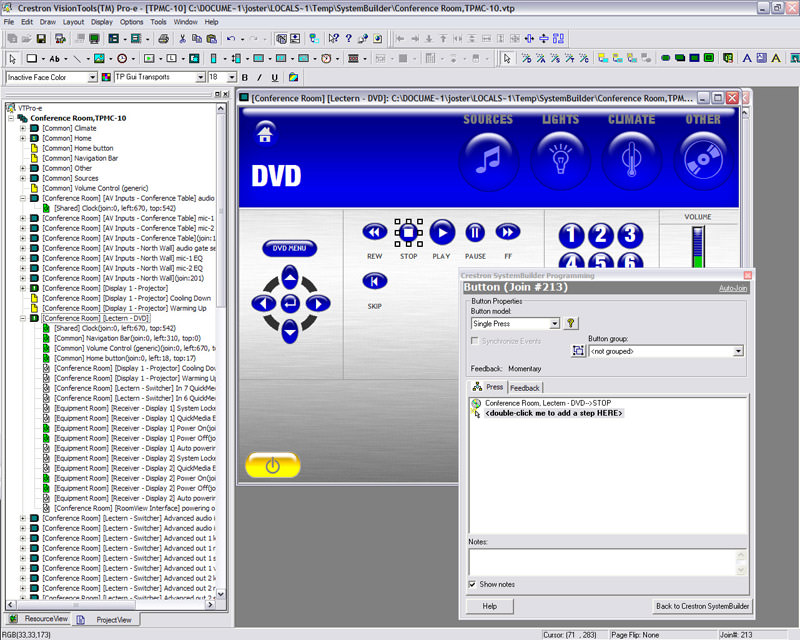Toggle the Show notes checkbox
800x640 pixels.
pos(472,584)
